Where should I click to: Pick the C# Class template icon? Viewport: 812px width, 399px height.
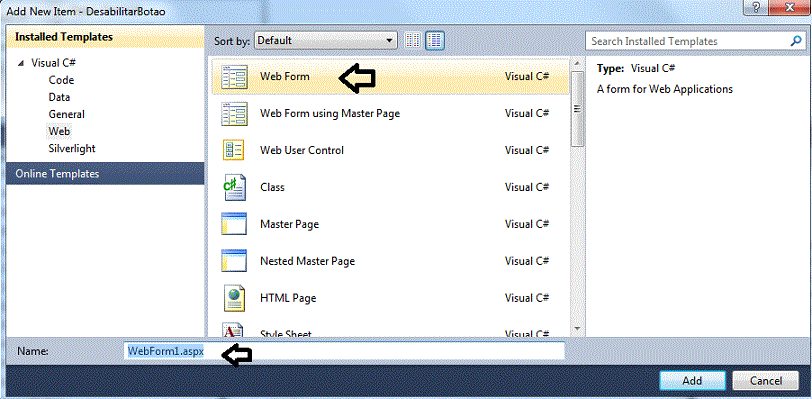click(x=234, y=187)
